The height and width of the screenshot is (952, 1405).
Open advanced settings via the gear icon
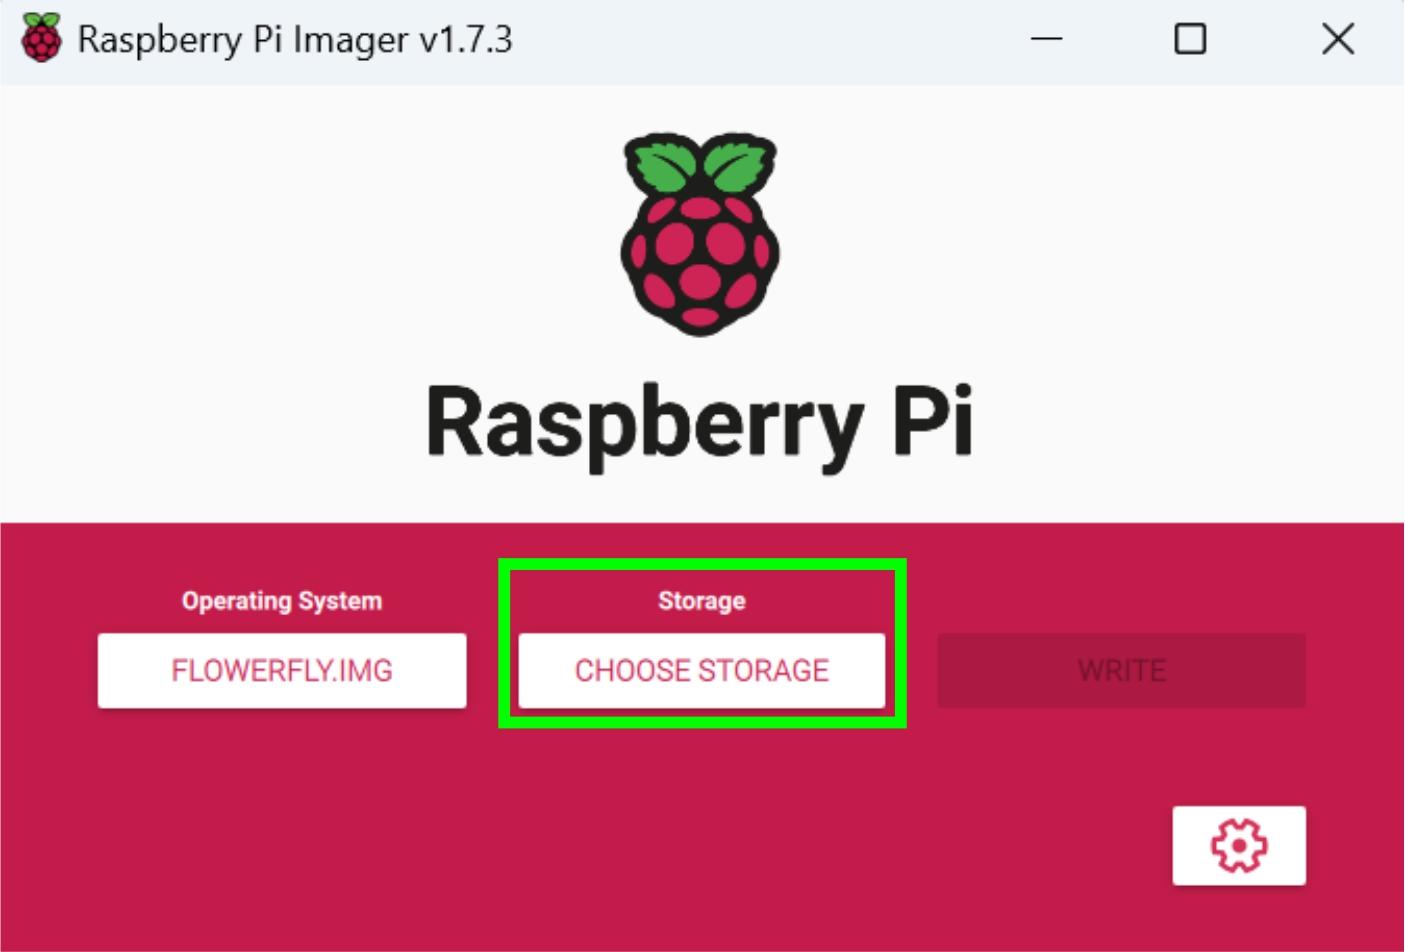(1239, 845)
